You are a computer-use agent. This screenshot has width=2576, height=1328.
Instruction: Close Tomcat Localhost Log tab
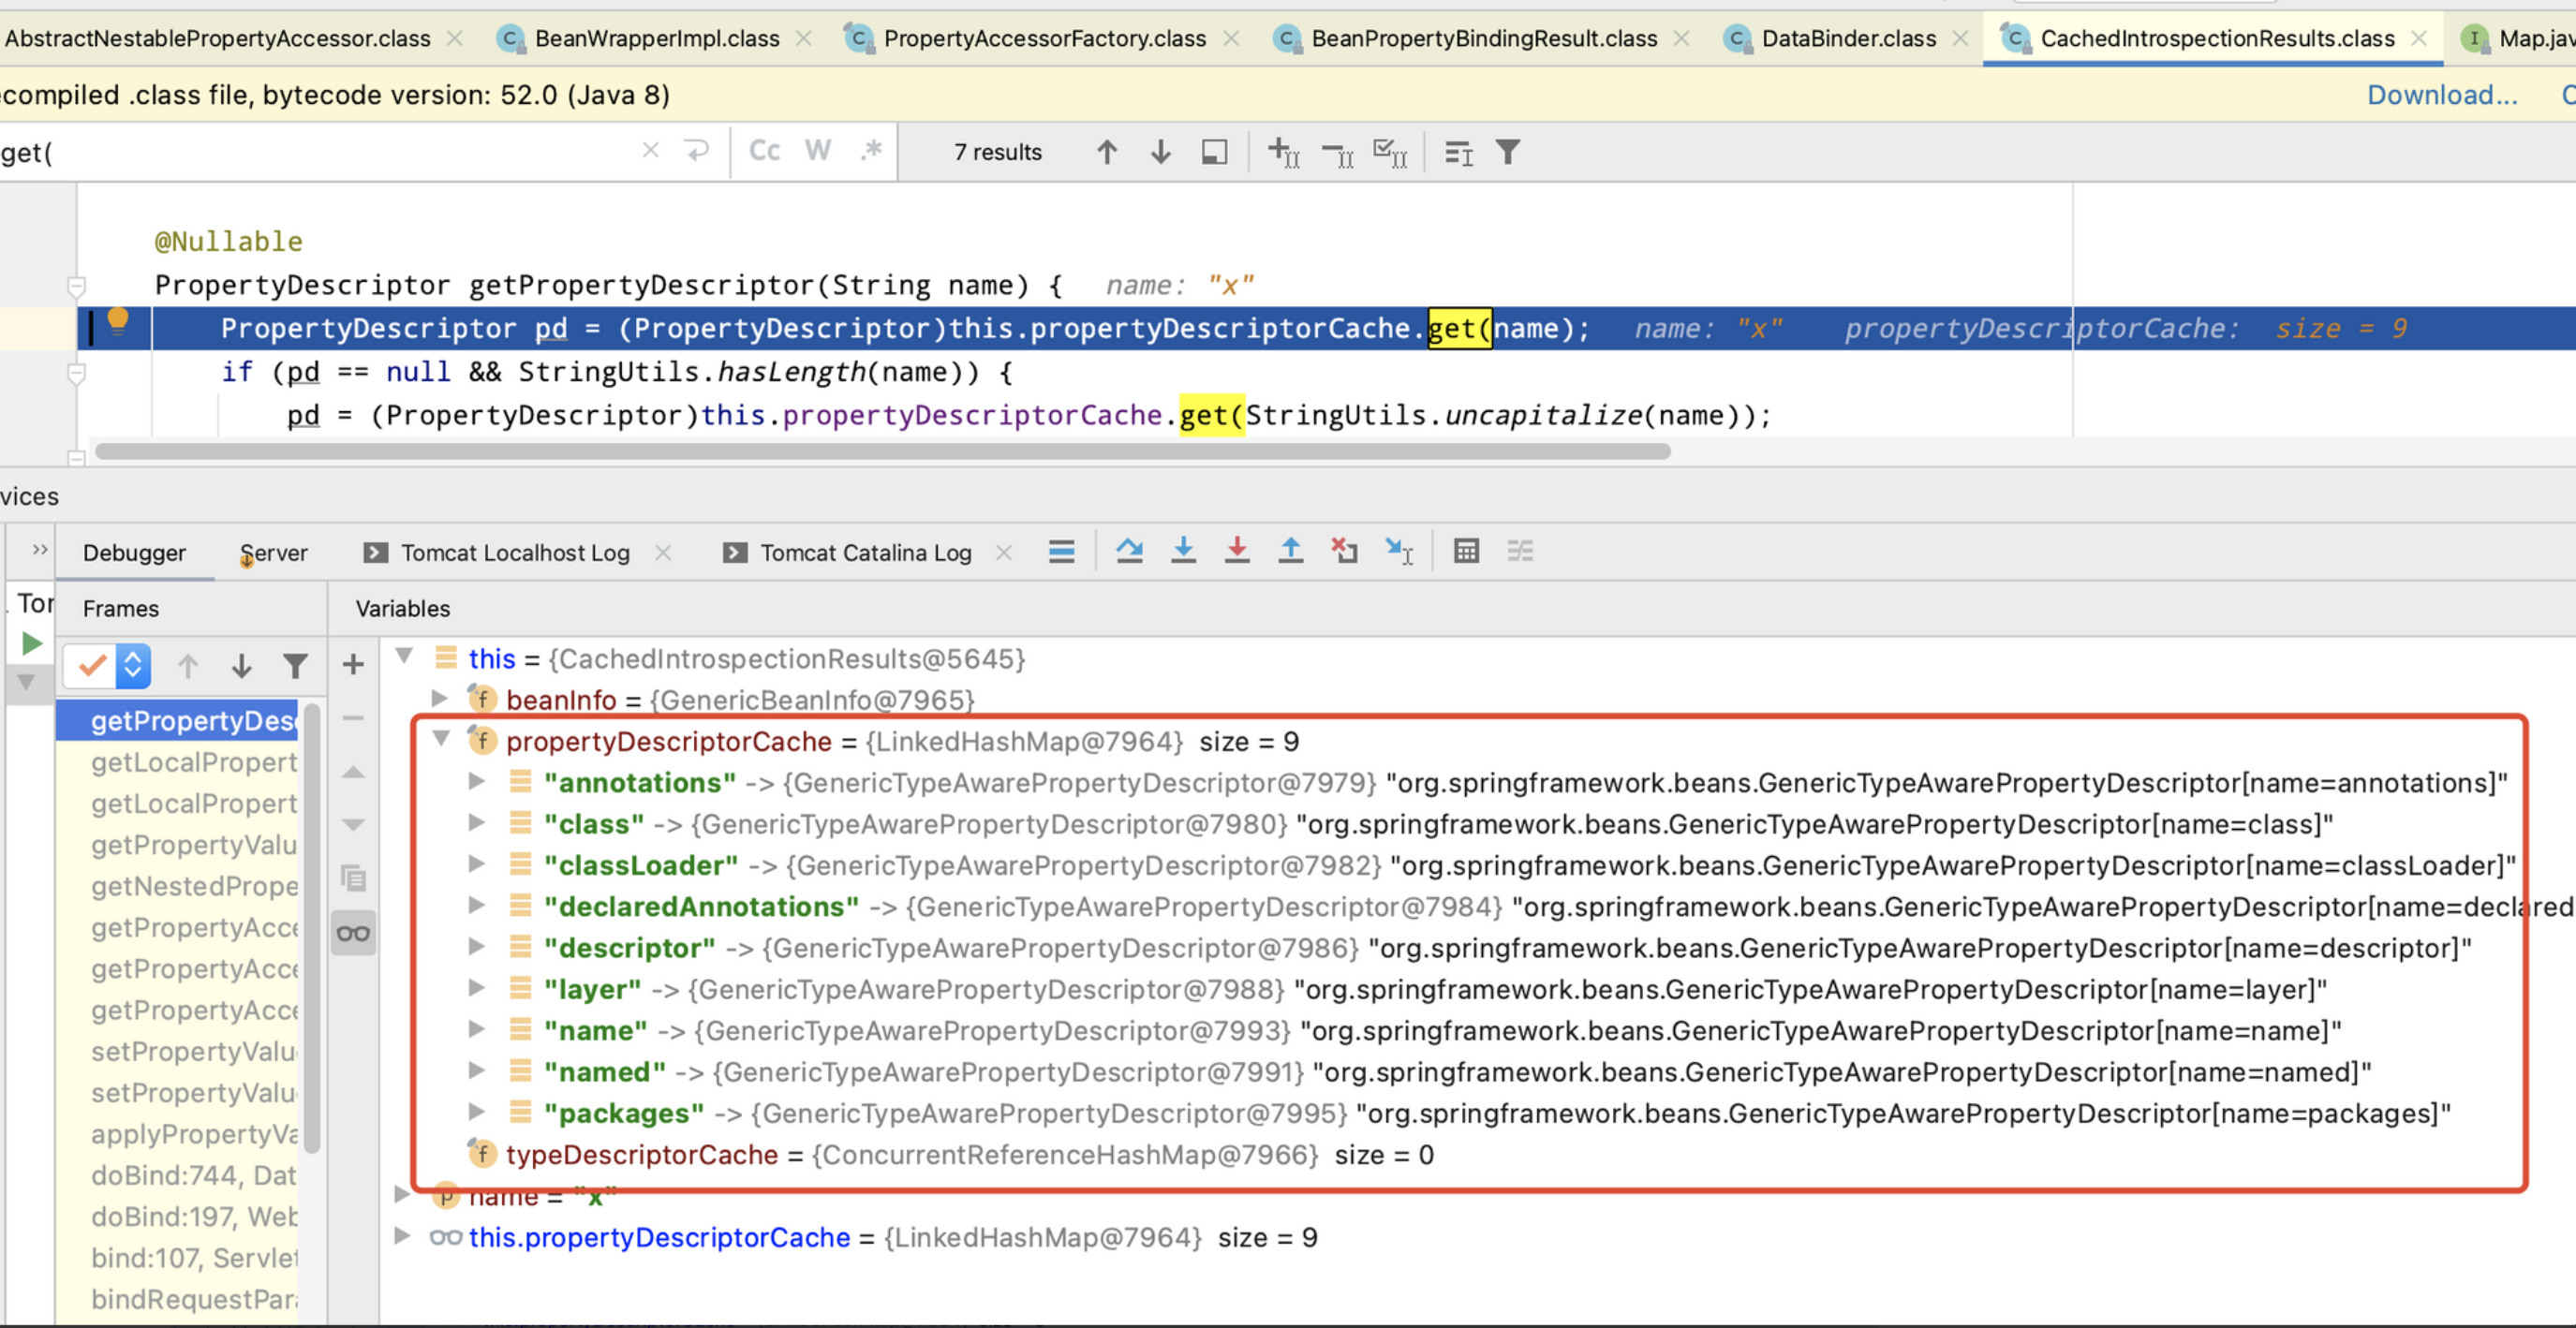(x=663, y=552)
